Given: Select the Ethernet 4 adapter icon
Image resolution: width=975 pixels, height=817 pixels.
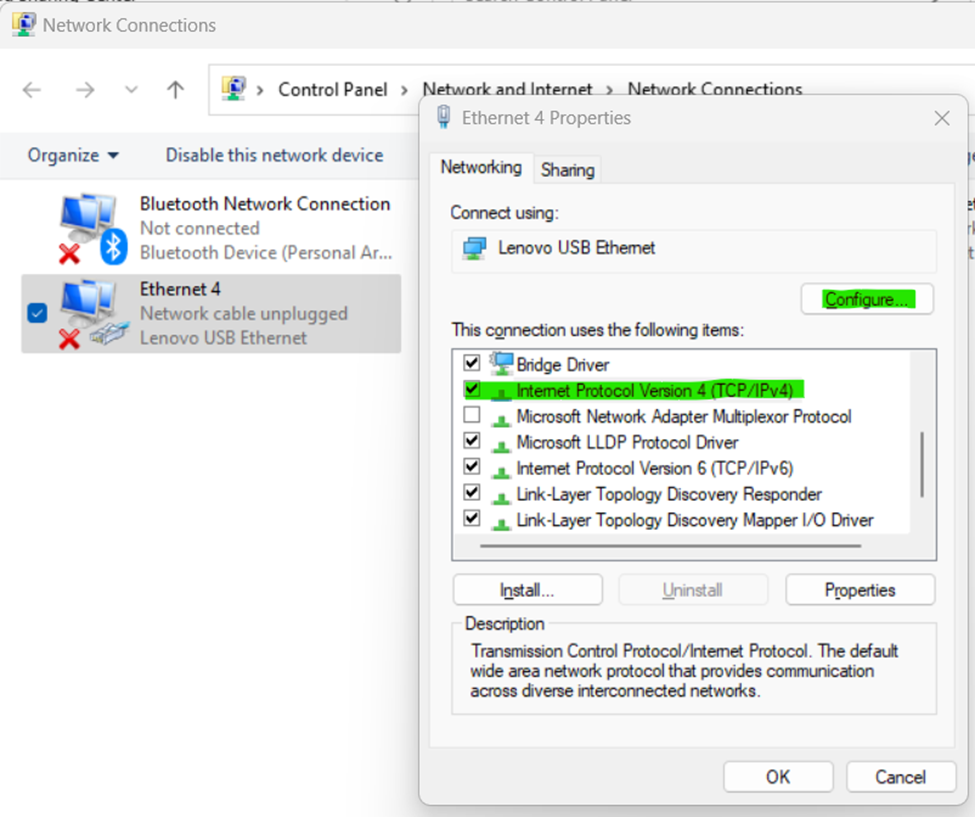Looking at the screenshot, I should pos(92,314).
